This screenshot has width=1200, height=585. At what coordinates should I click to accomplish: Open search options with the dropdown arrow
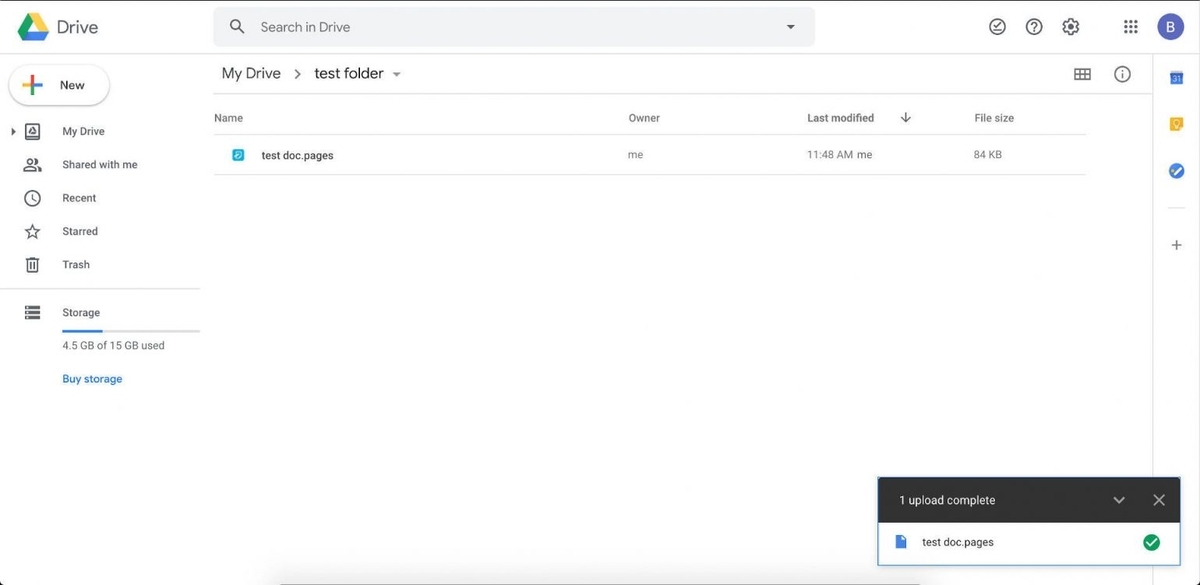tap(789, 26)
